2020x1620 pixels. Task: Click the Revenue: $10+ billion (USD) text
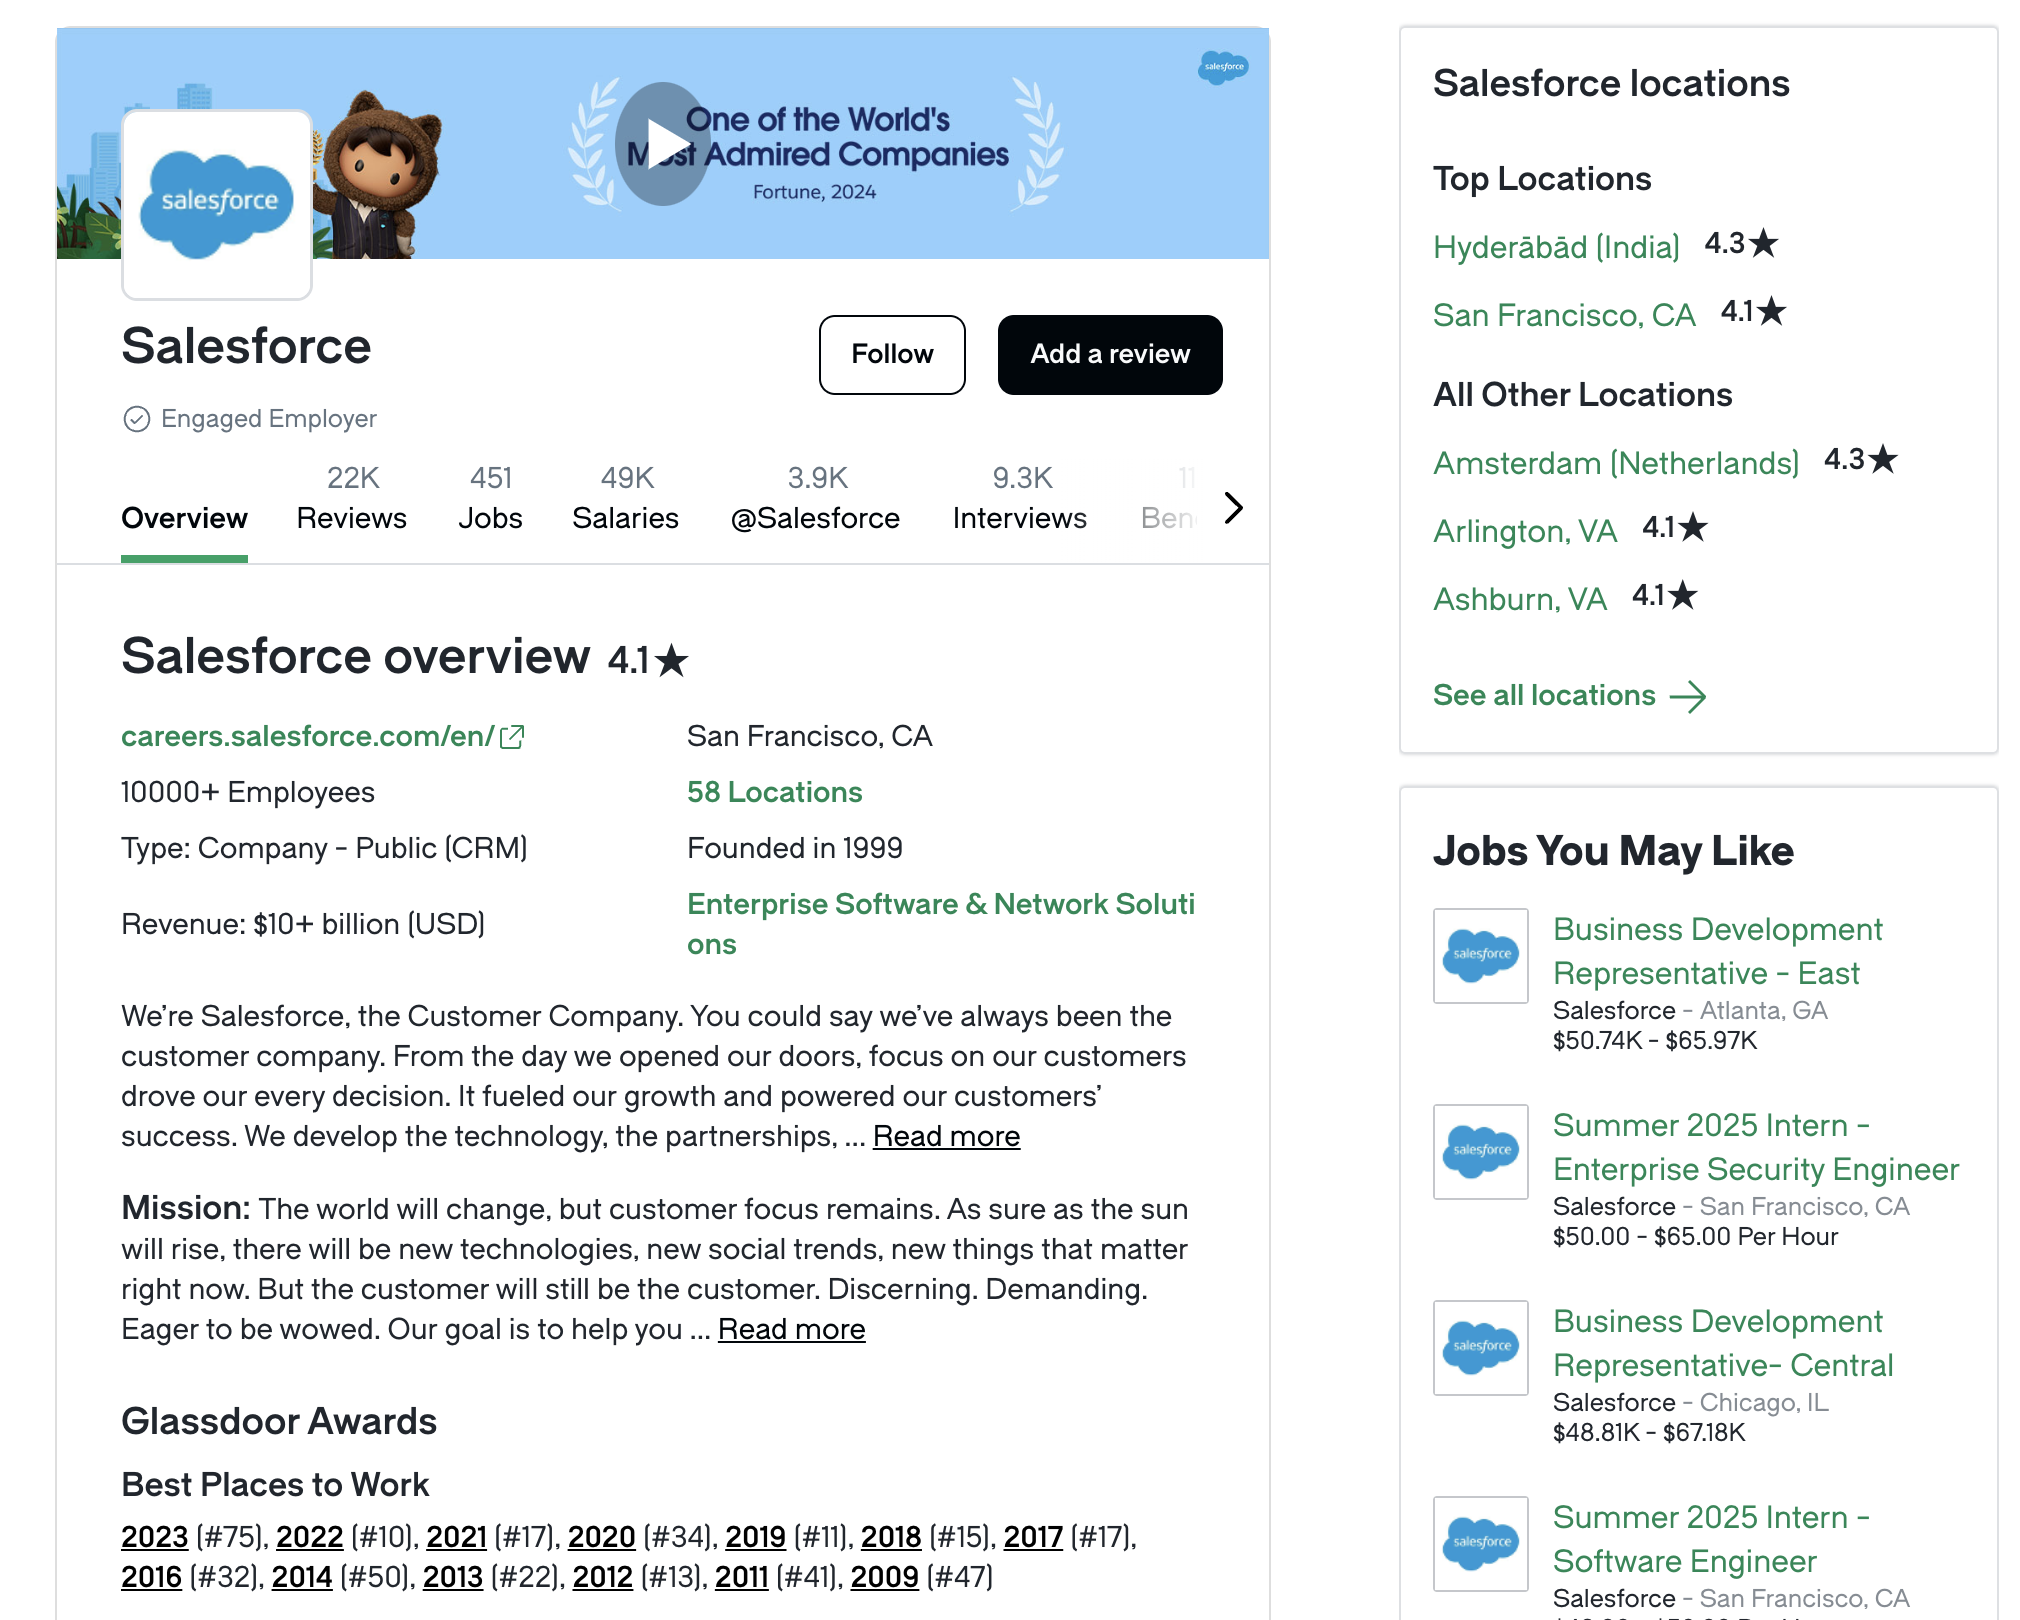303,925
